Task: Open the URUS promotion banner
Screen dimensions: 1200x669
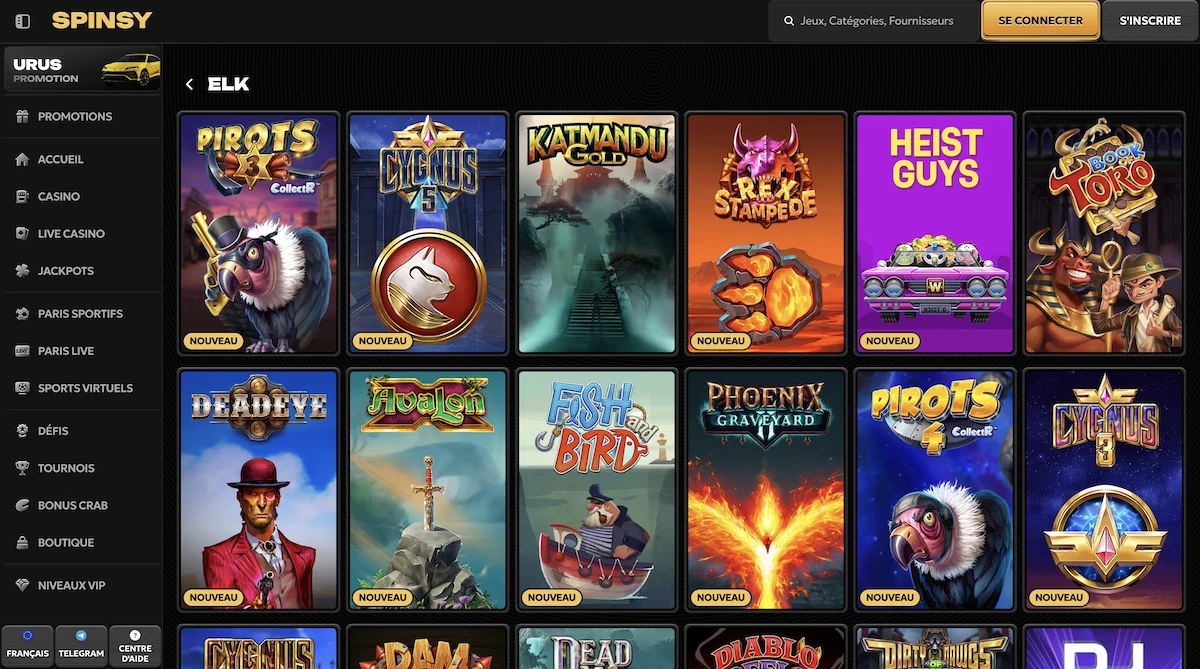Action: pyautogui.click(x=81, y=69)
